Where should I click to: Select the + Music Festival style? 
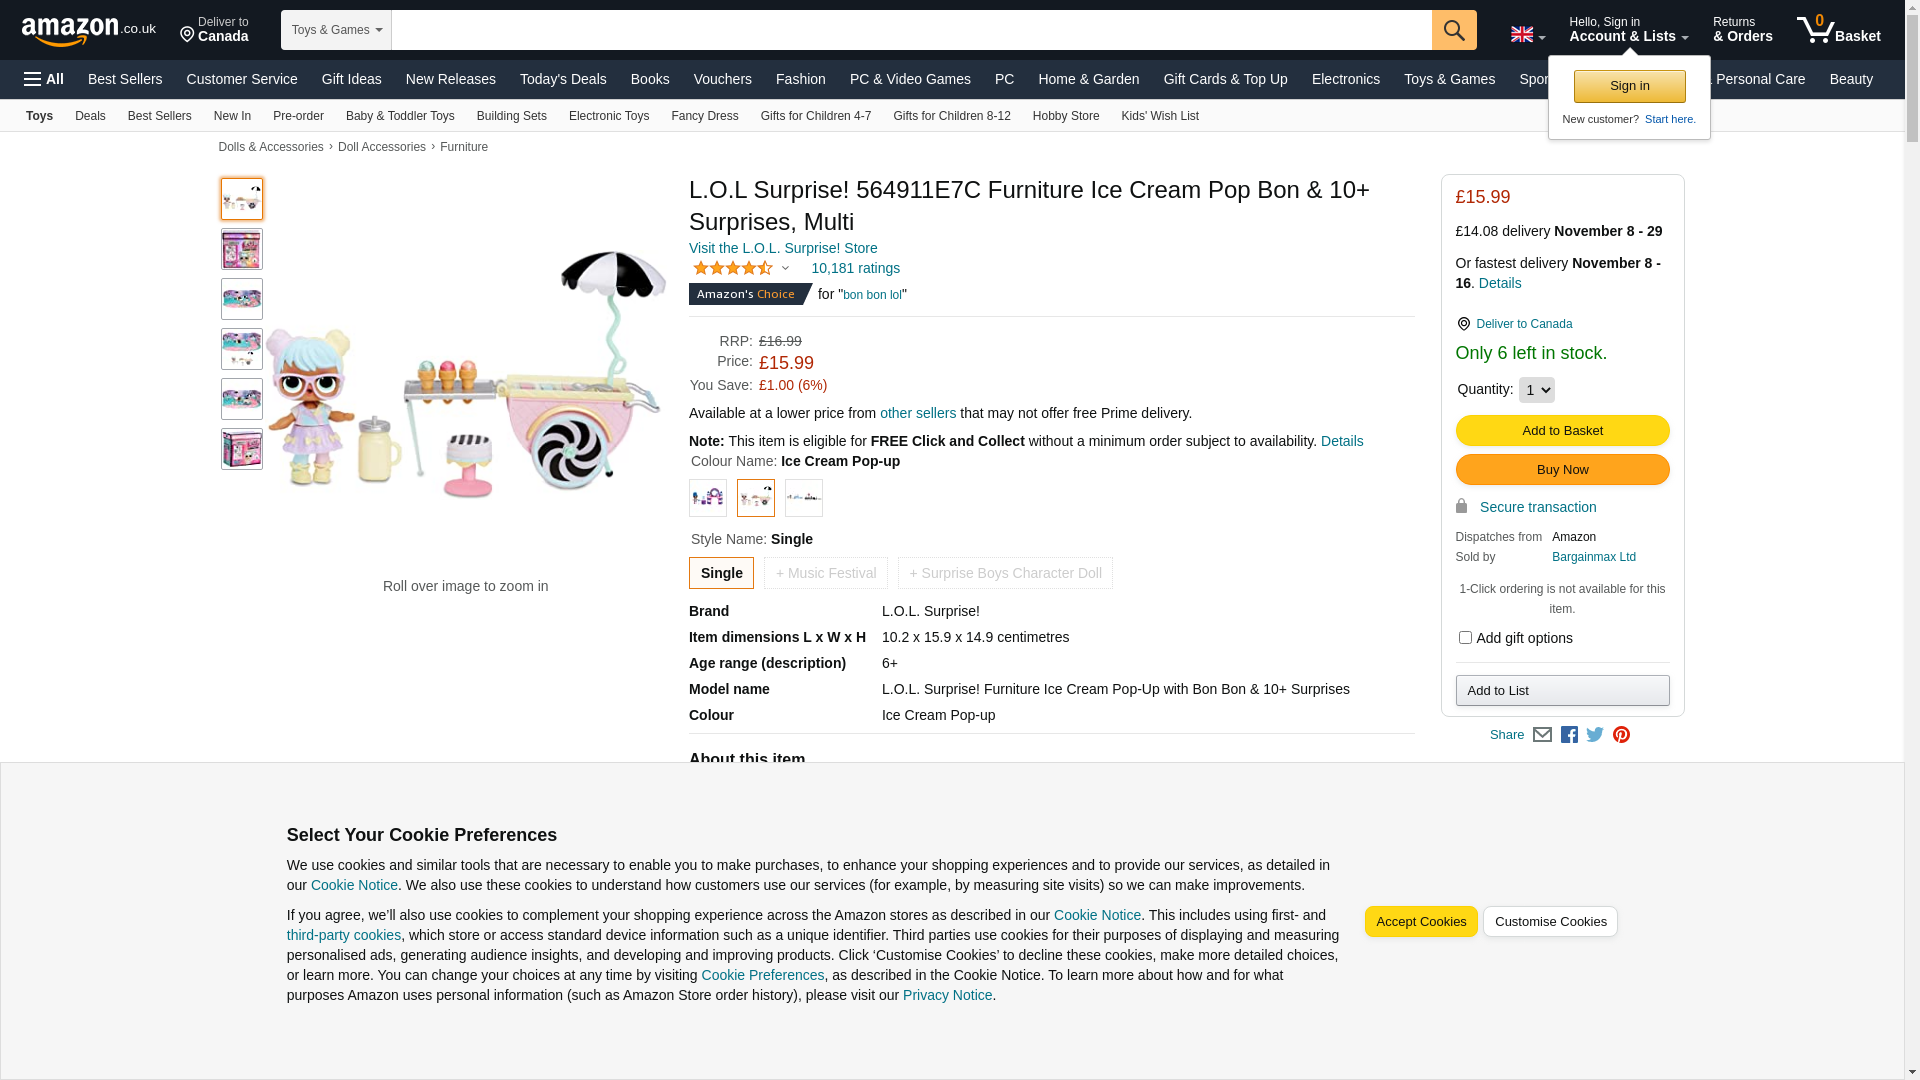click(825, 573)
